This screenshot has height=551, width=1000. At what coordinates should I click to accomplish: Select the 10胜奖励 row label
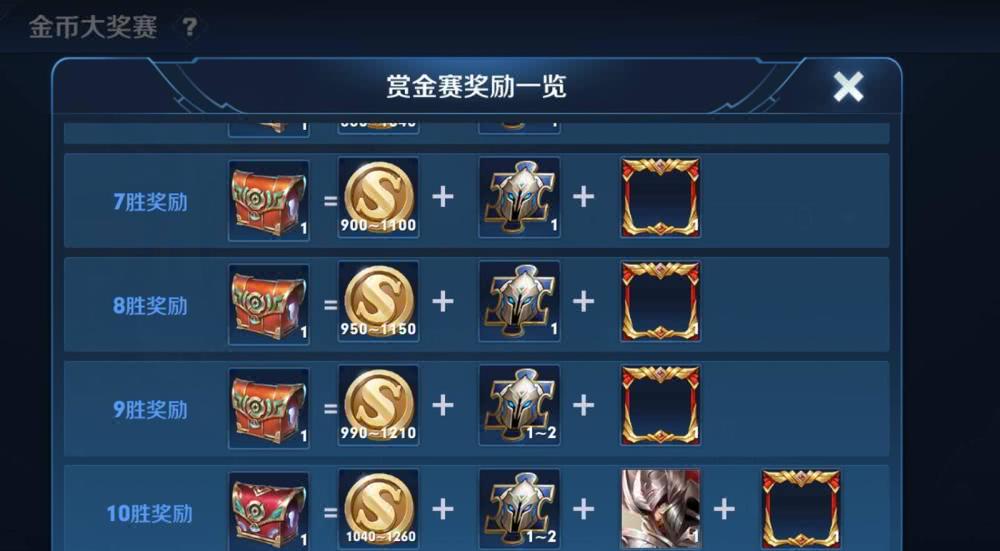[149, 513]
